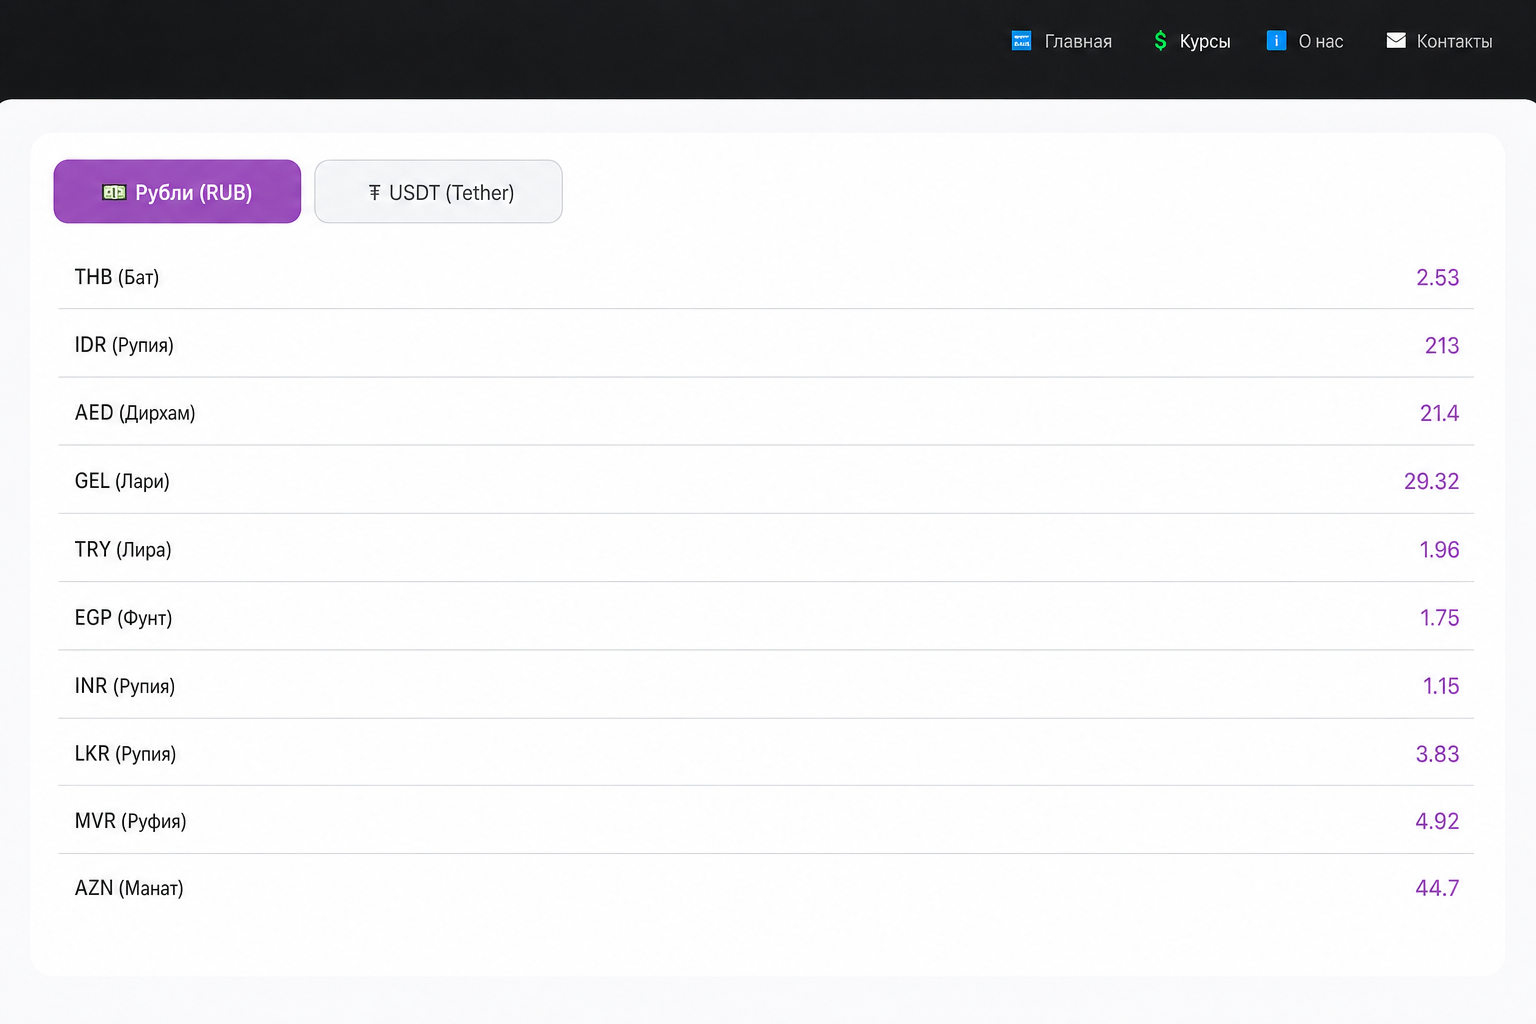1536x1024 pixels.
Task: Click the THB rate value 2.53
Action: click(1437, 278)
